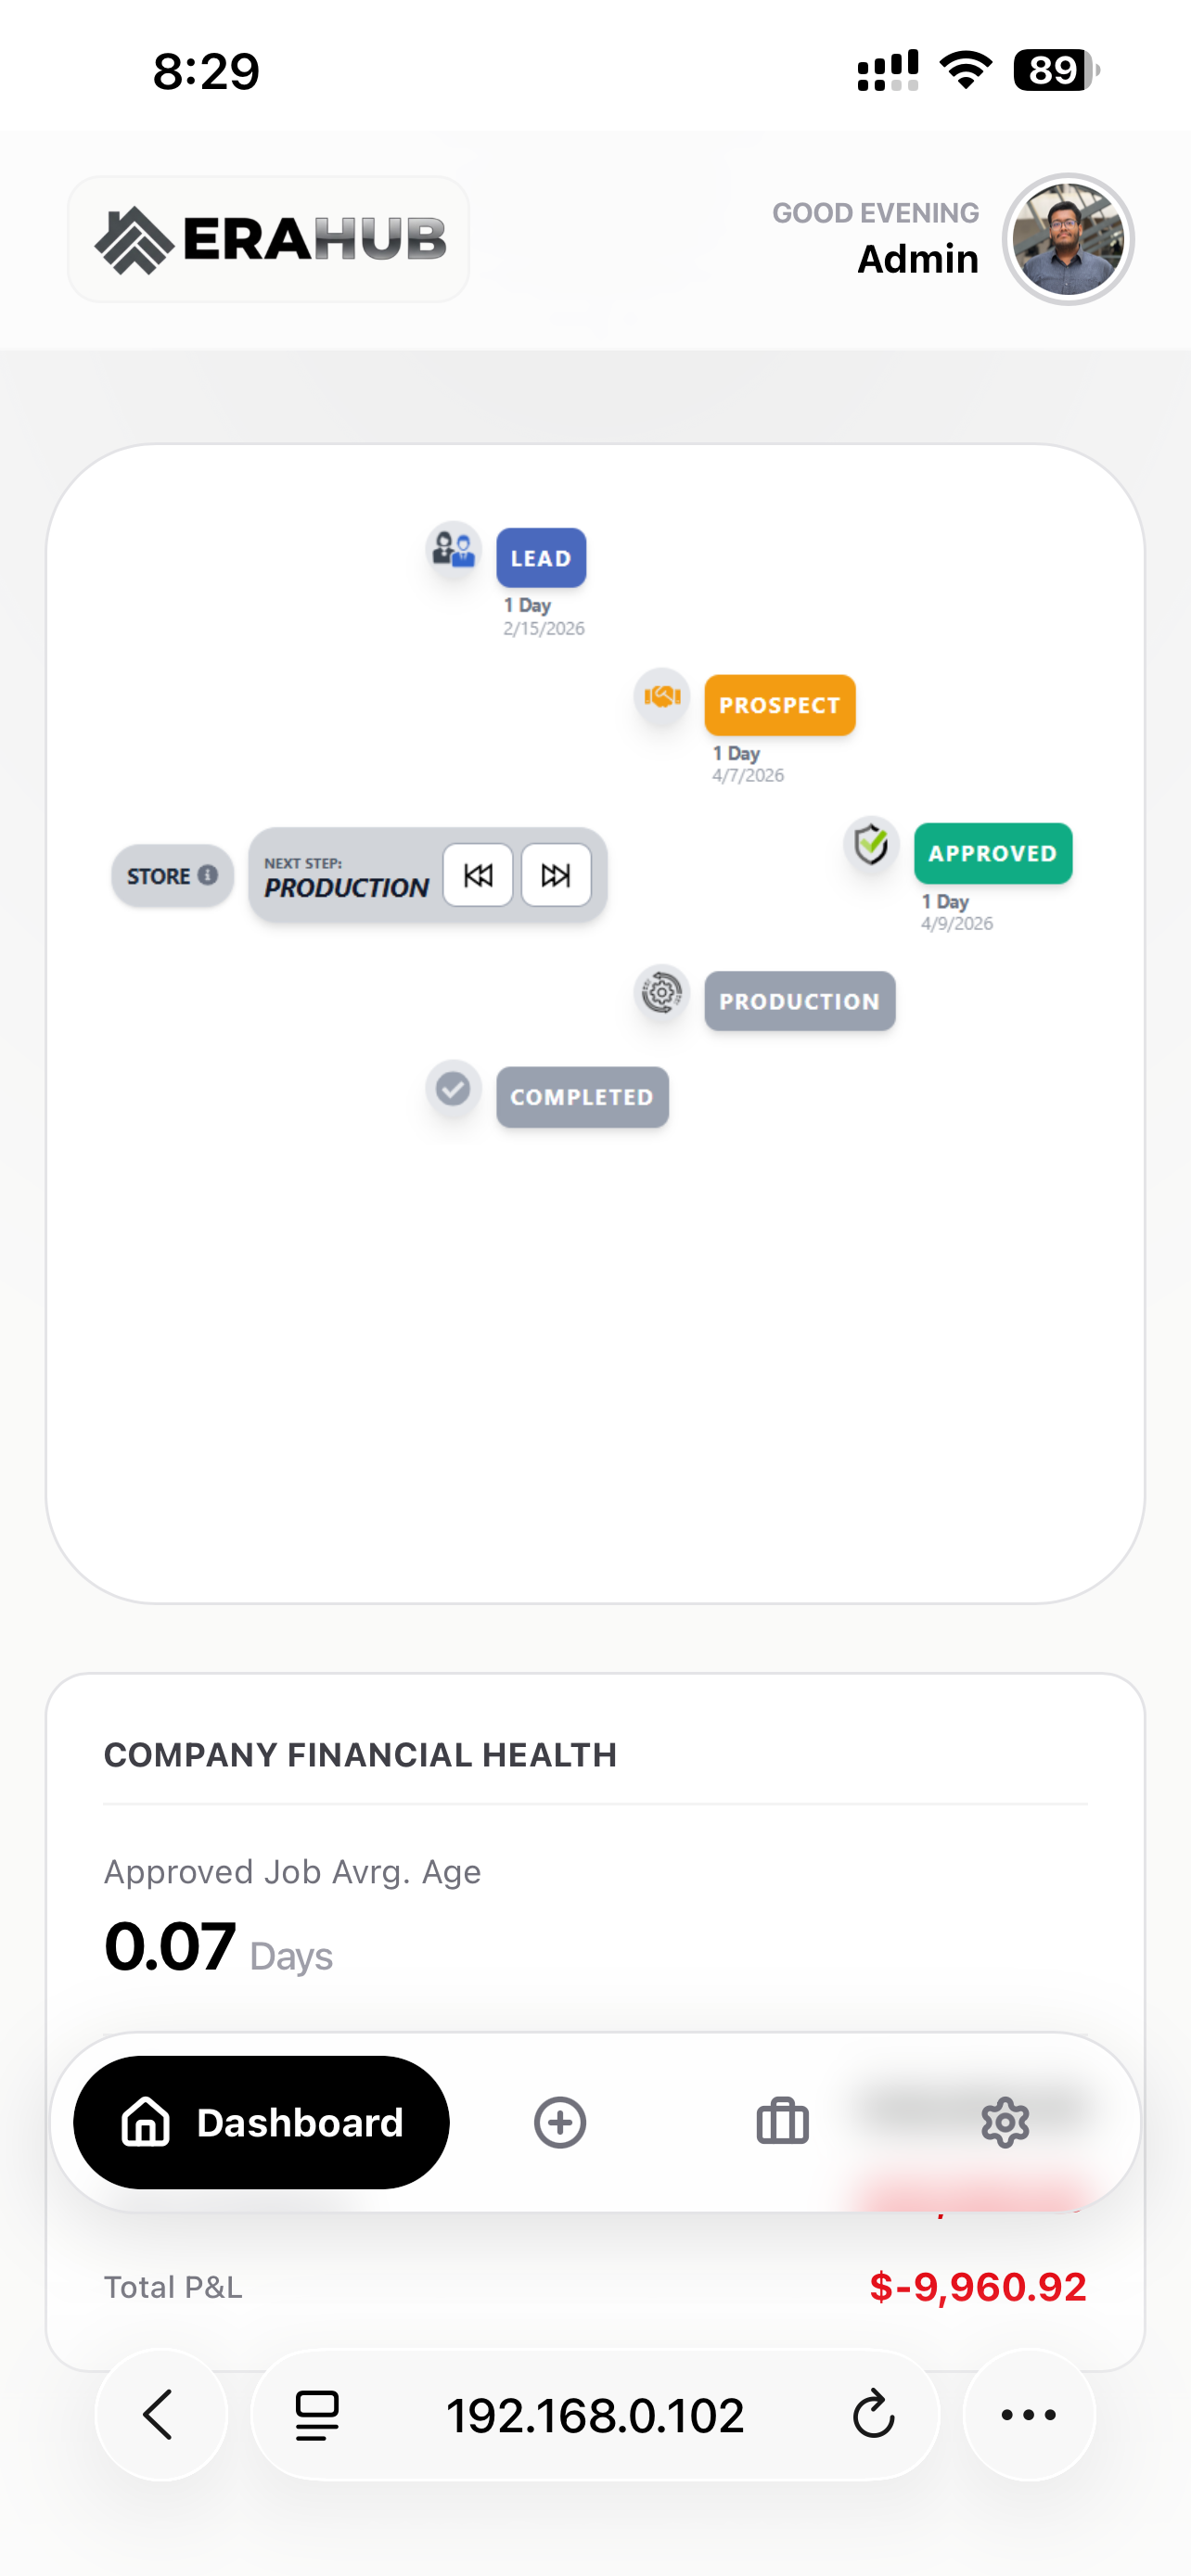Screen dimensions: 1191x2576
Task: Open the briefcase jobs icon in nav
Action: [x=782, y=2122]
